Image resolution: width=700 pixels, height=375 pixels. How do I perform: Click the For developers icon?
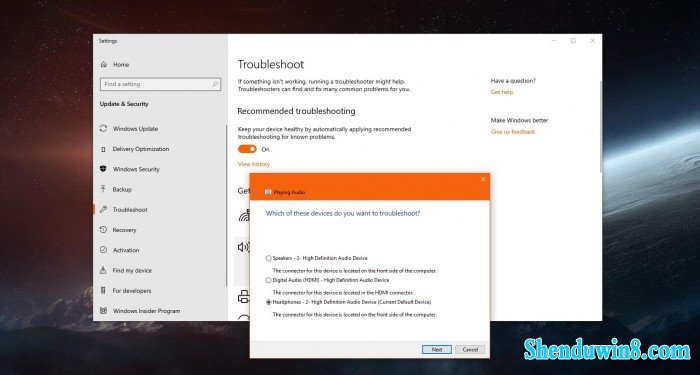tap(104, 291)
